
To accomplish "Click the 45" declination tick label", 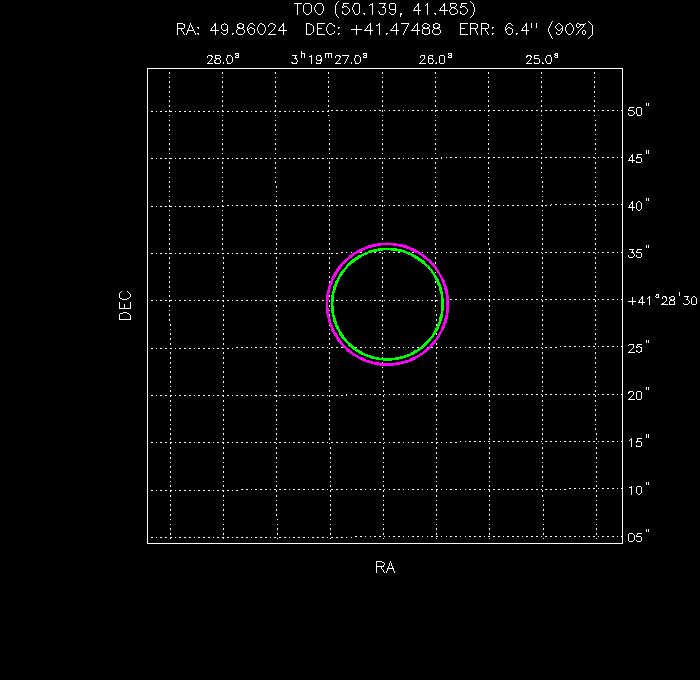I will (638, 158).
